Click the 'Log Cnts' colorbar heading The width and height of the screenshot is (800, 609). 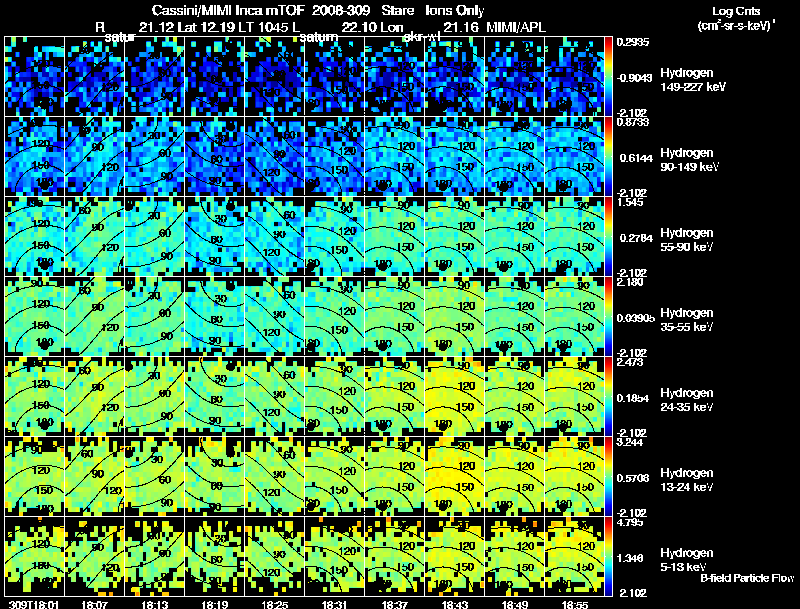736,11
